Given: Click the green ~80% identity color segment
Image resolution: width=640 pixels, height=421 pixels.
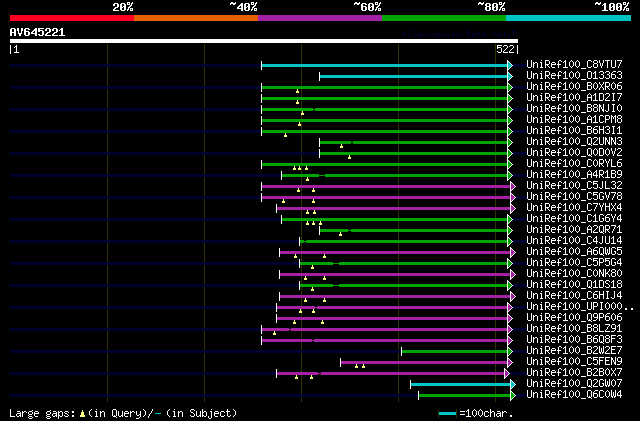Looking at the screenshot, I should coord(444,18).
